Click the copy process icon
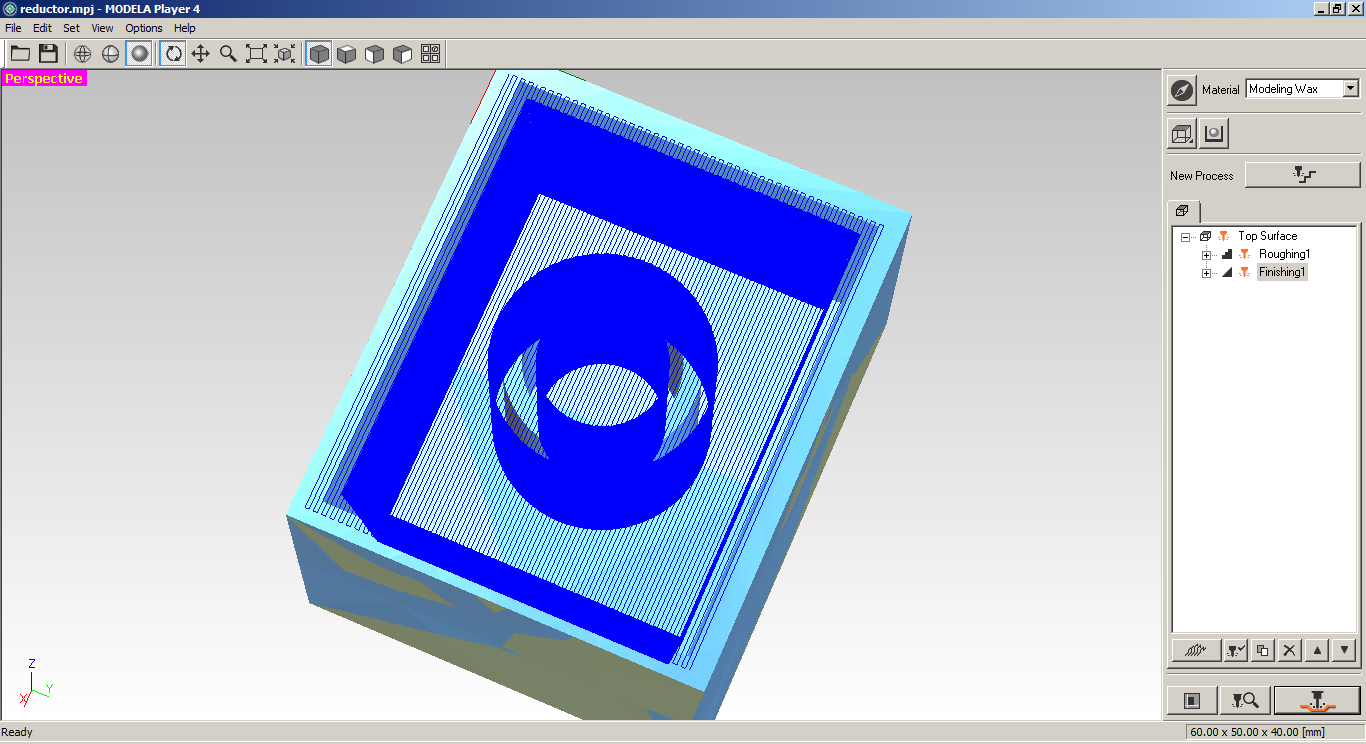The image size is (1366, 744). [x=1263, y=651]
